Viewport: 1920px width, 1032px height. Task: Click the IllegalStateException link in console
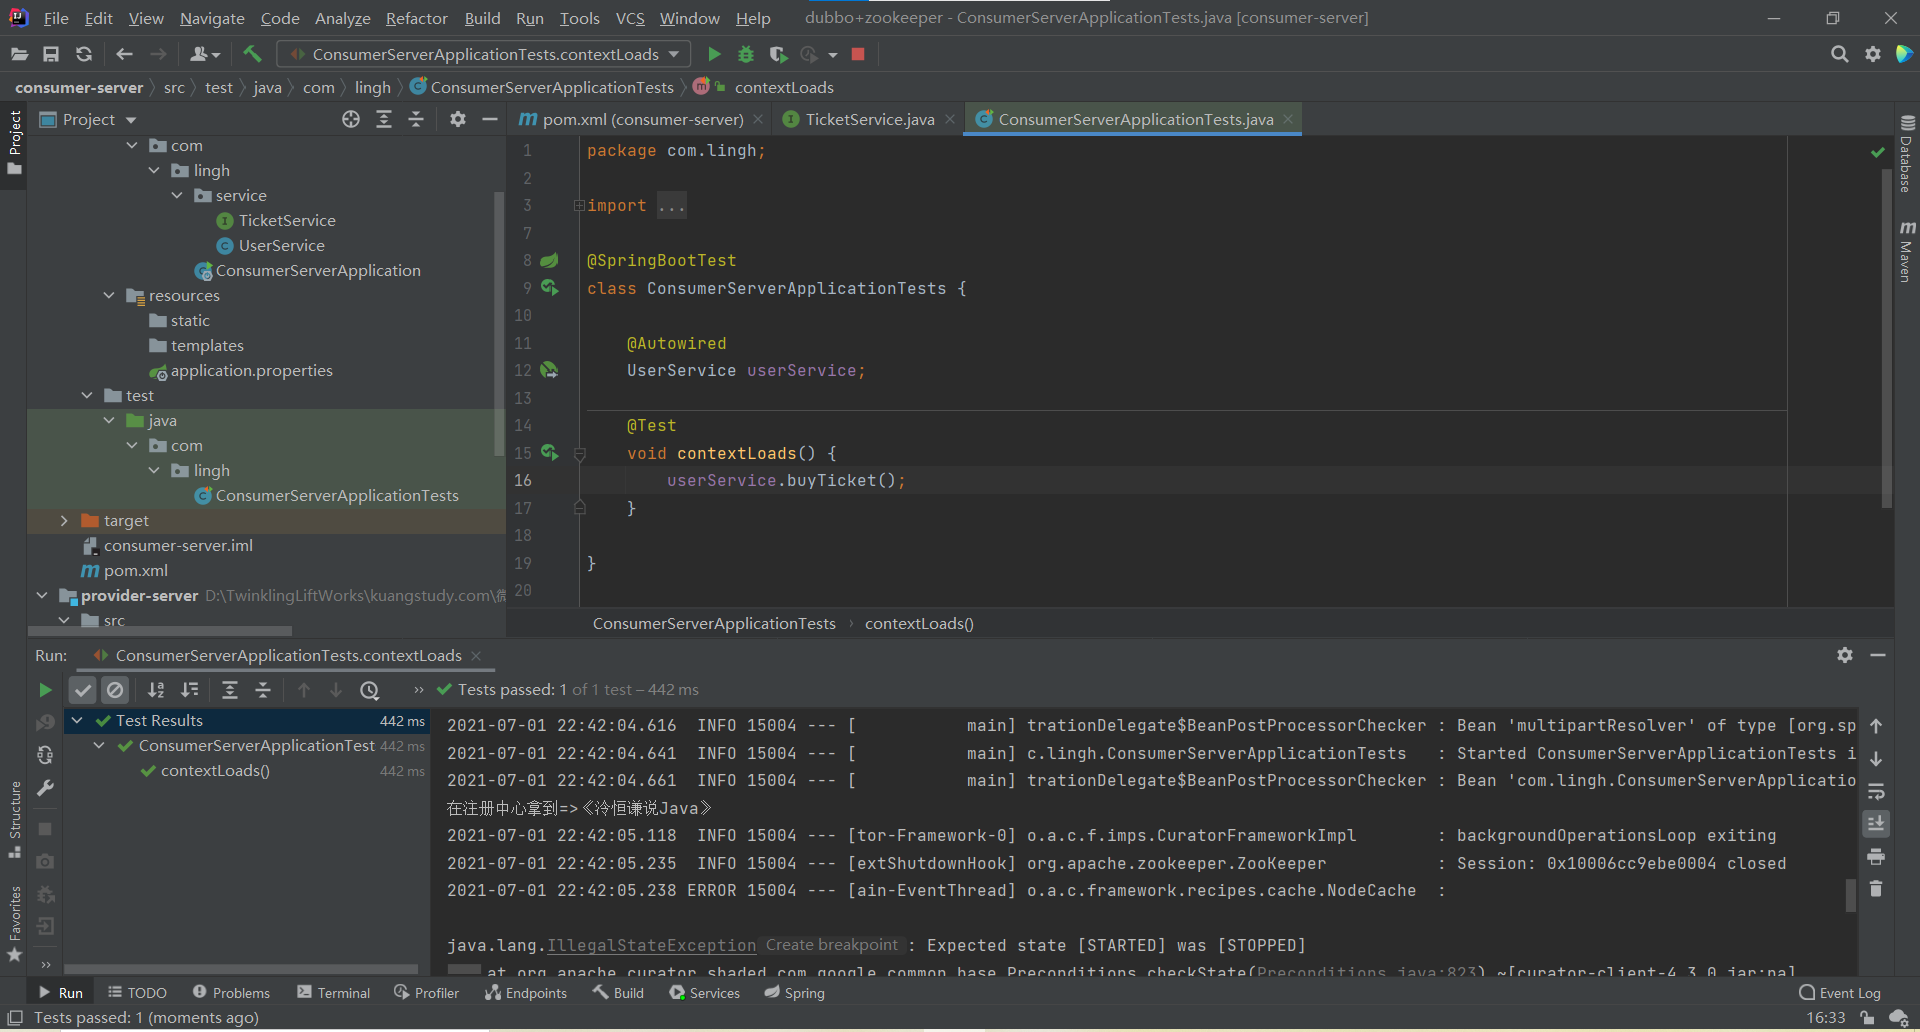pos(651,946)
